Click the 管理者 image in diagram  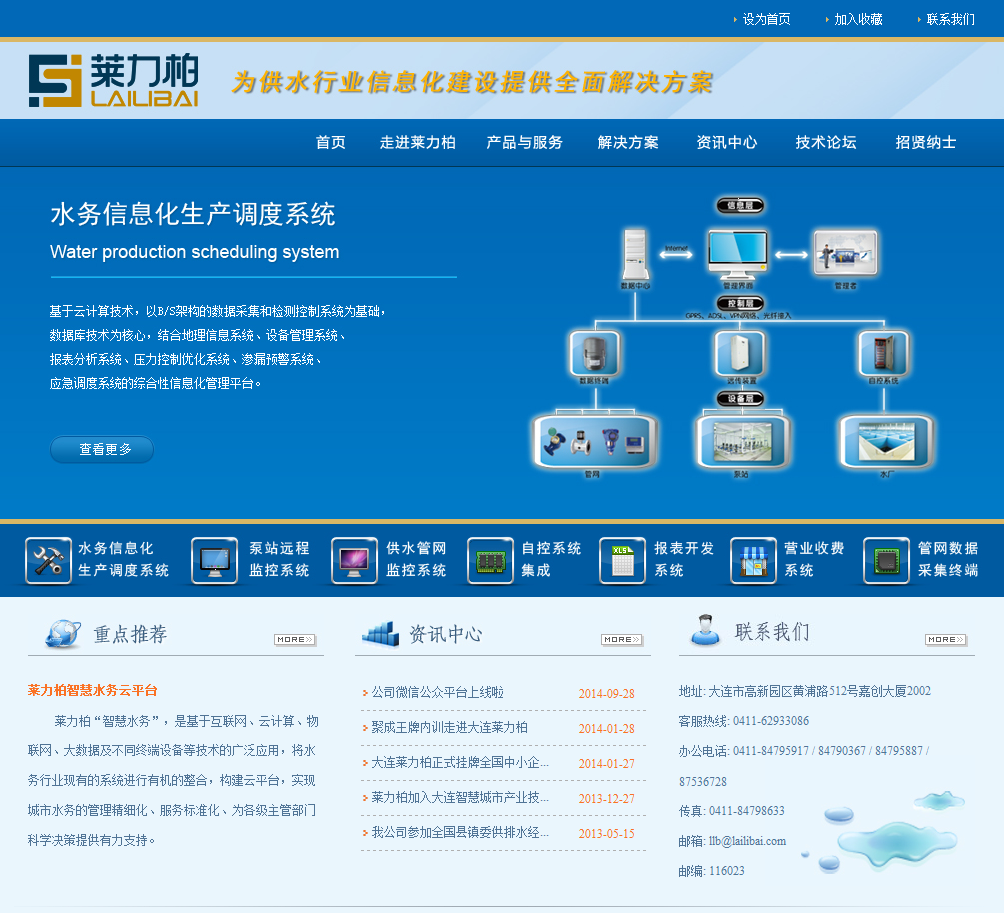[x=845, y=253]
